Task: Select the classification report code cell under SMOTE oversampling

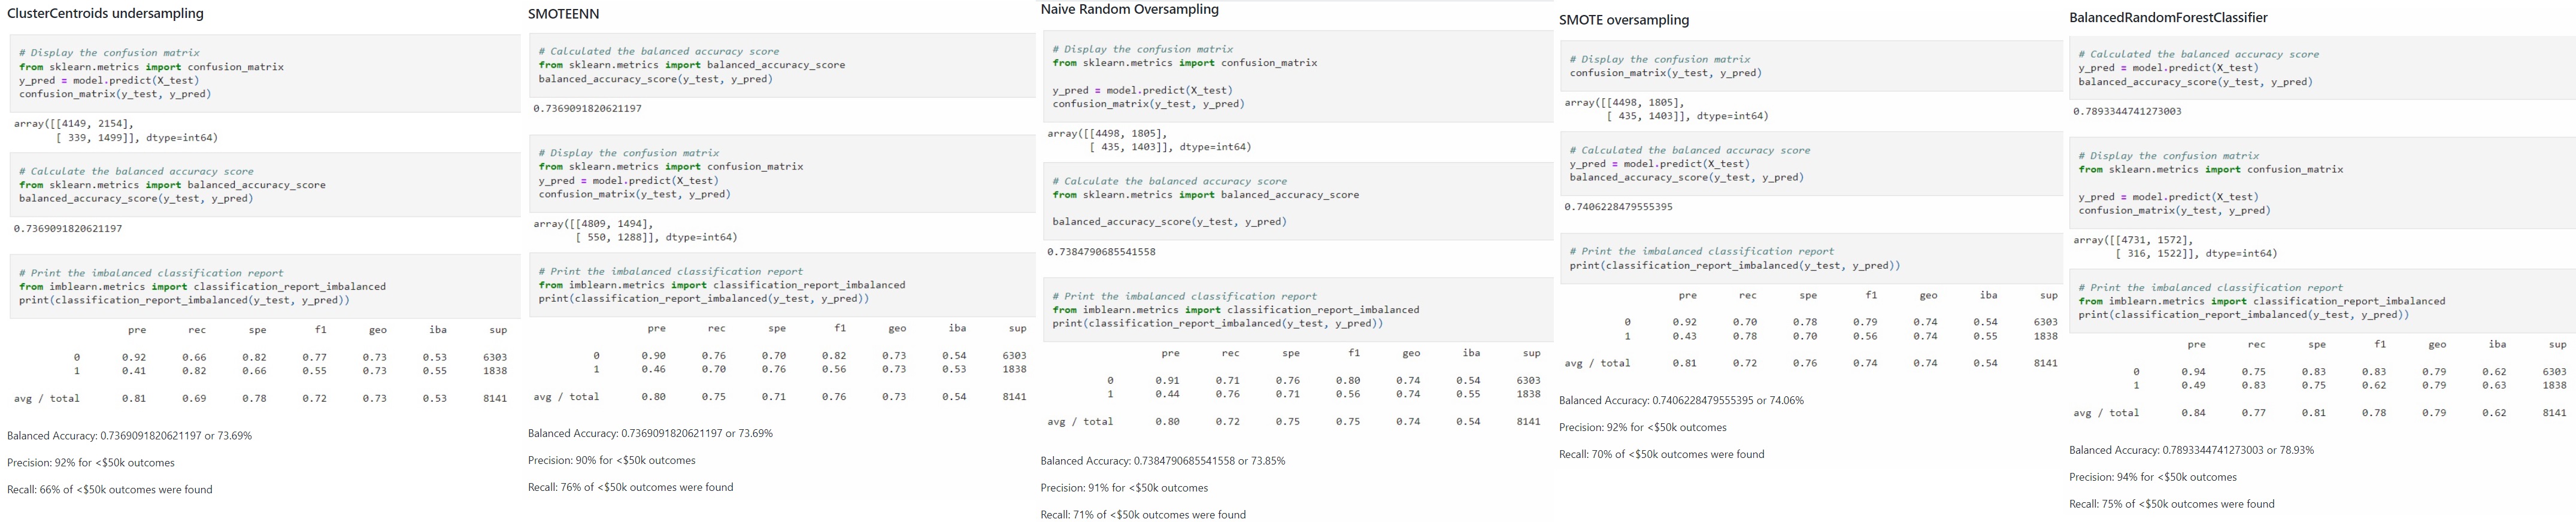Action: point(1810,259)
